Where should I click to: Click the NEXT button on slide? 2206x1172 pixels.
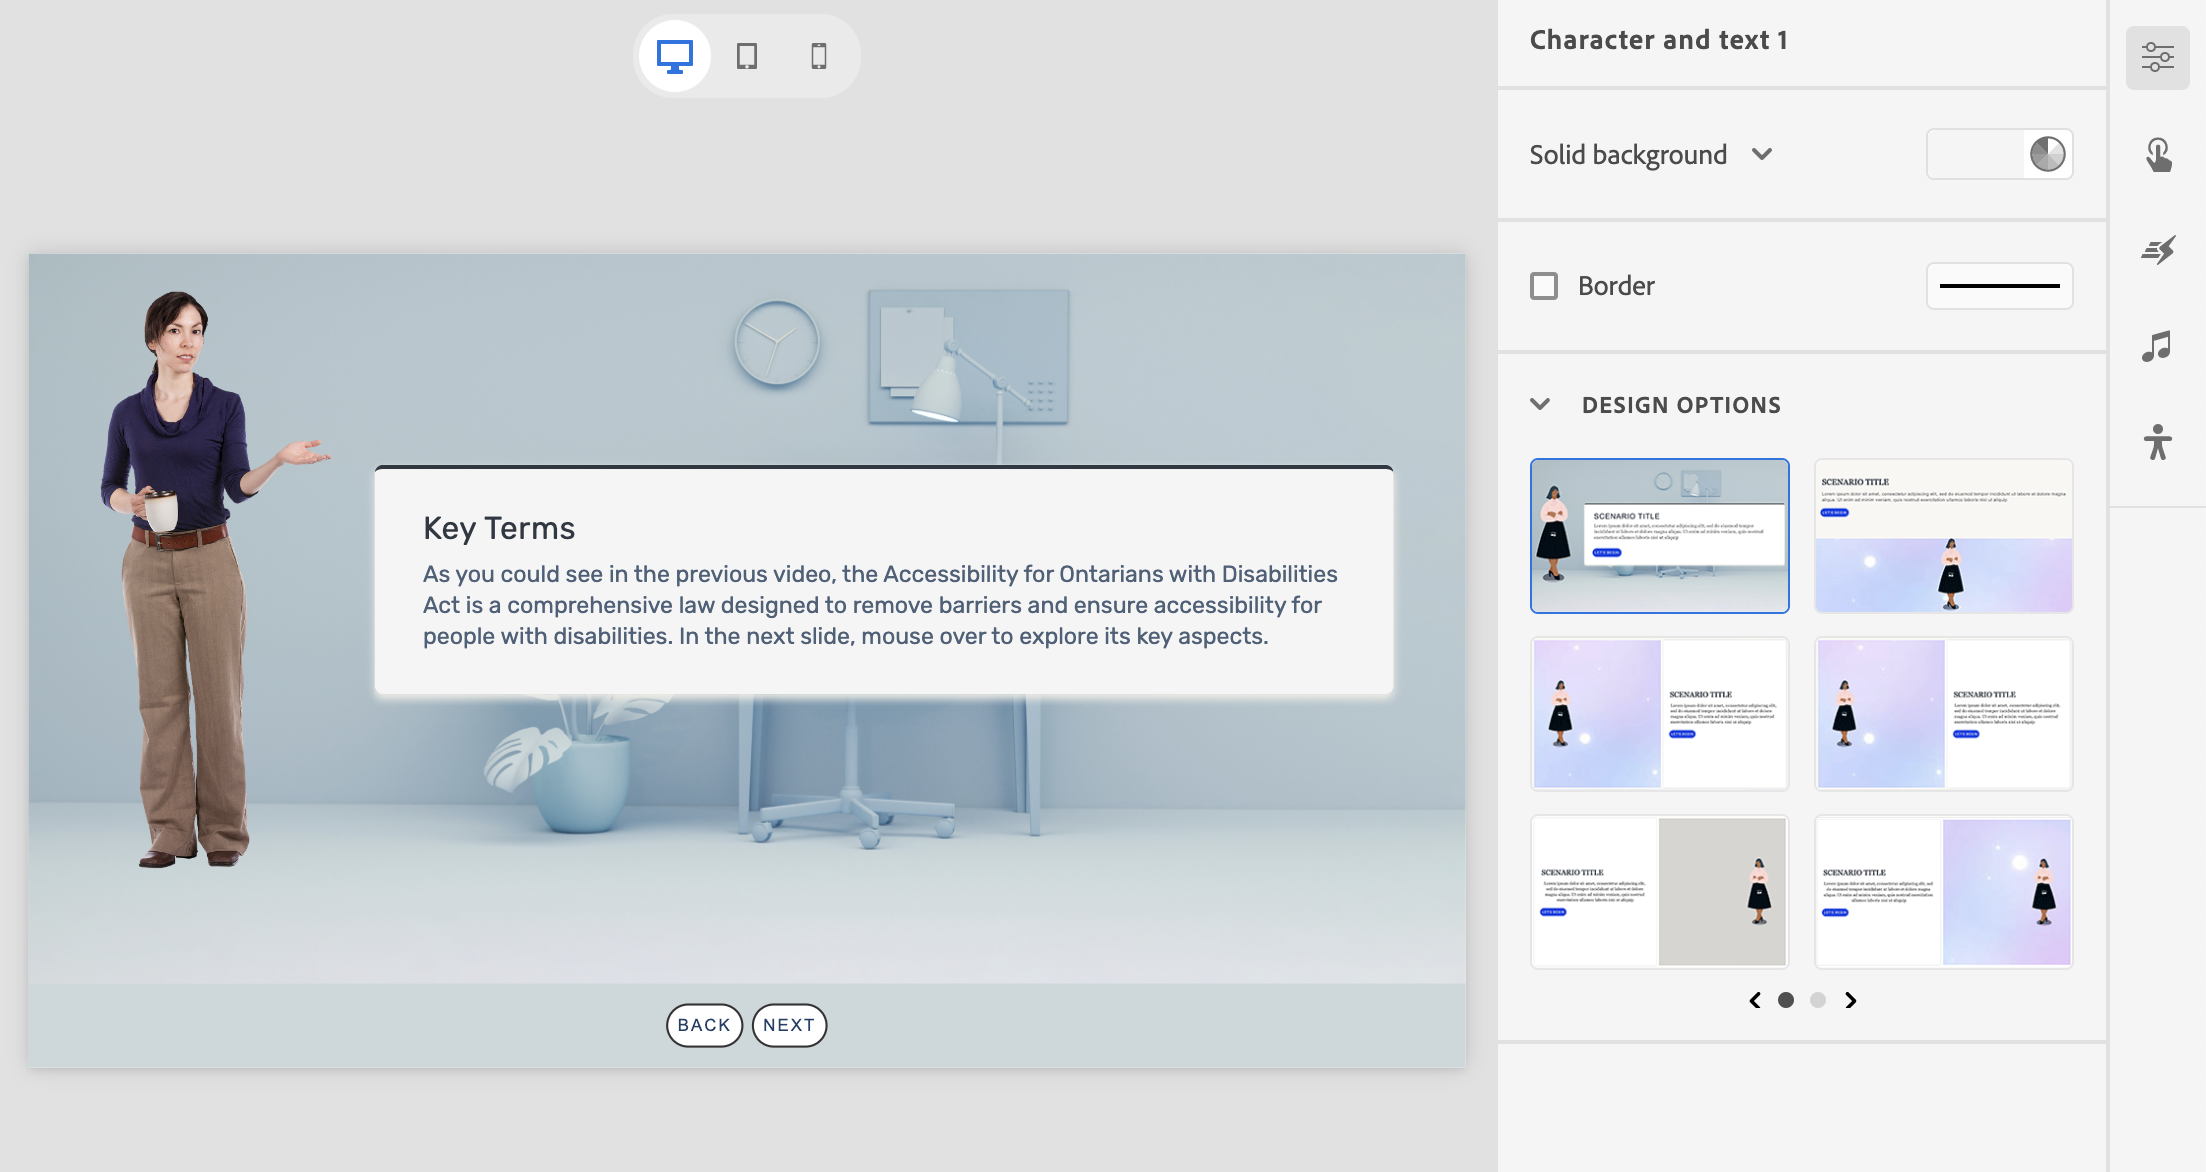789,1025
